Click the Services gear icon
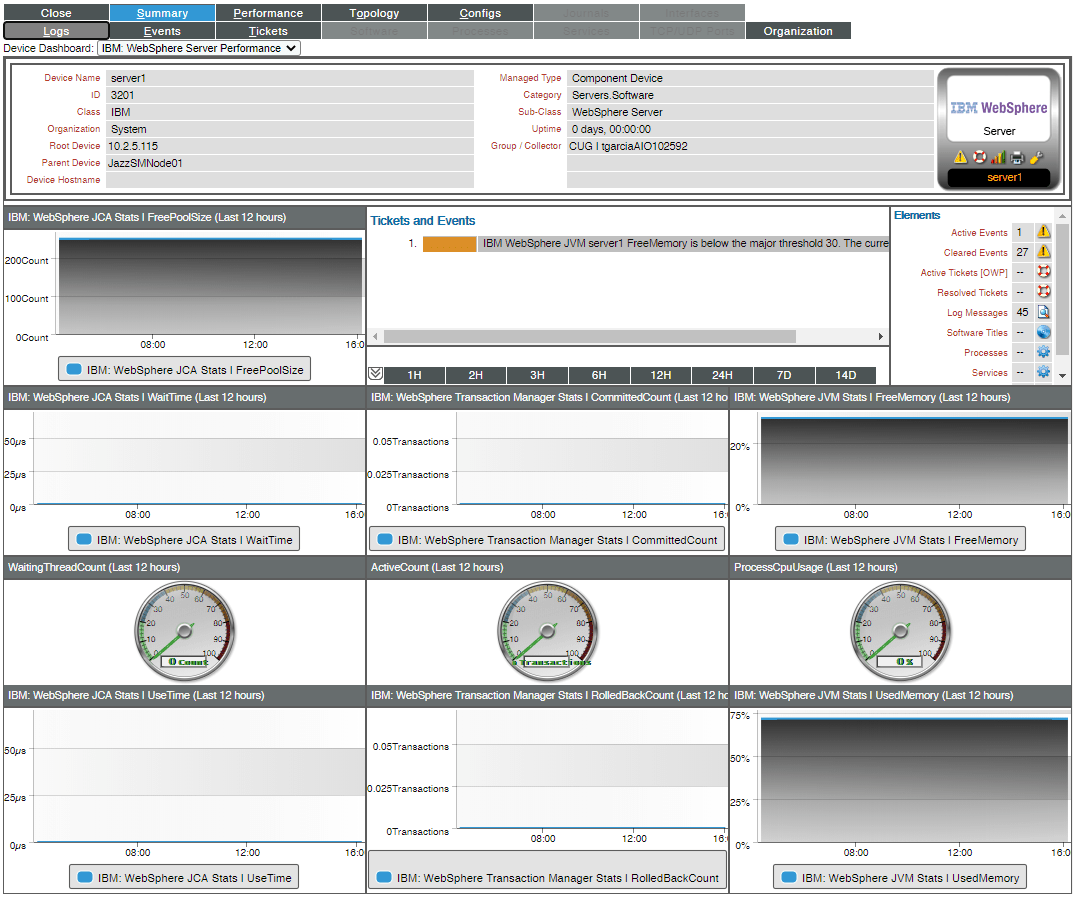The height and width of the screenshot is (907, 1073). pyautogui.click(x=1043, y=372)
